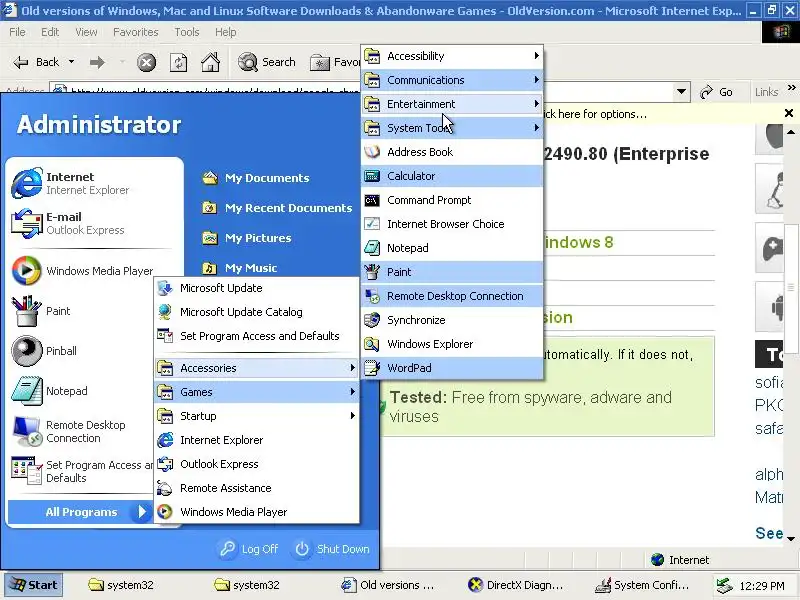Click the Notepad icon in the Accessories submenu
The width and height of the screenshot is (800, 600).
tap(372, 248)
